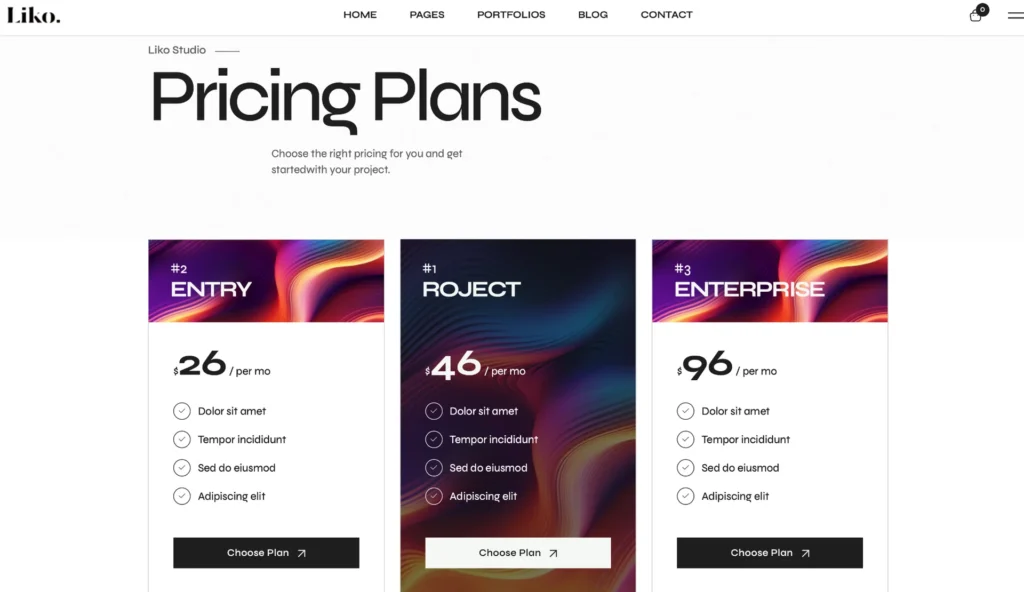Click check icon beside Entry's Sed do eiusmod
This screenshot has height=592, width=1024.
click(182, 467)
